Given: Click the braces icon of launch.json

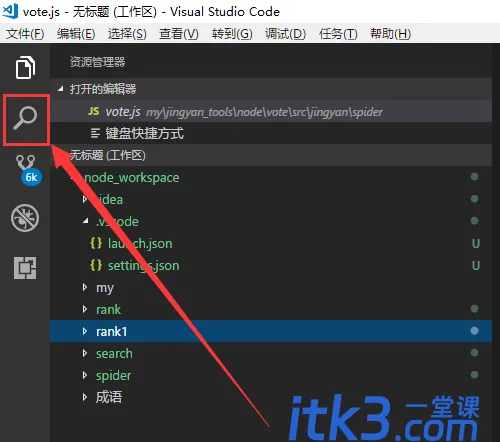Looking at the screenshot, I should (x=96, y=243).
